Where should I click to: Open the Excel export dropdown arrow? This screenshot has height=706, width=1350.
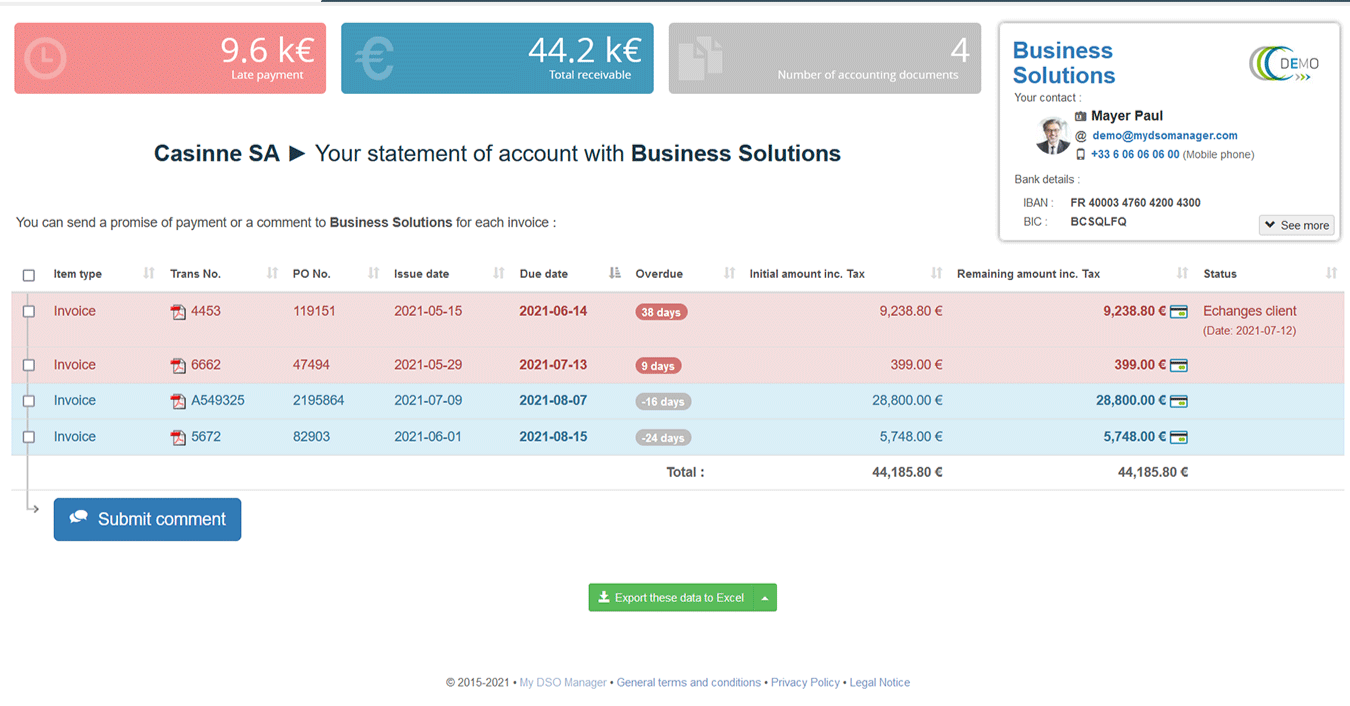click(x=764, y=598)
